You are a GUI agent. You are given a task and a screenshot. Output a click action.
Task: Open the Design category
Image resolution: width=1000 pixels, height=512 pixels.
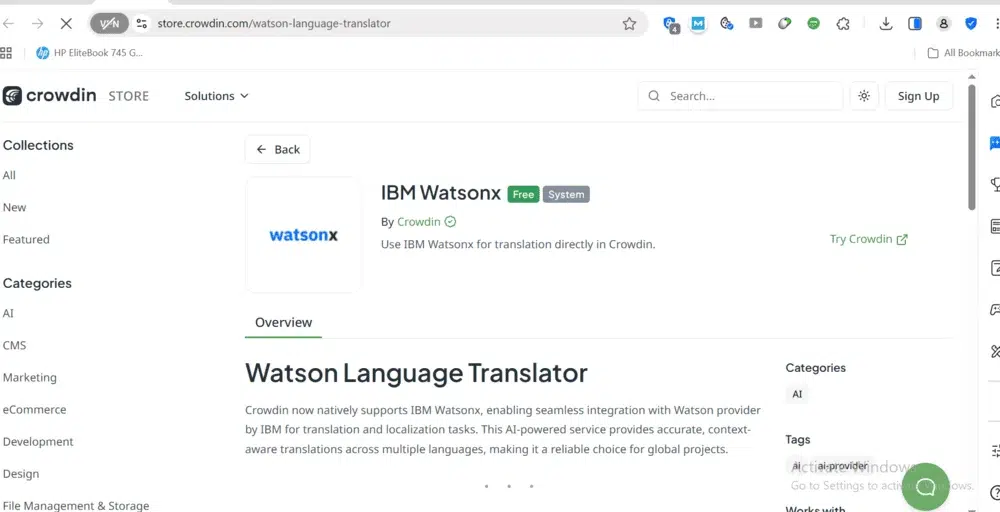click(x=20, y=474)
